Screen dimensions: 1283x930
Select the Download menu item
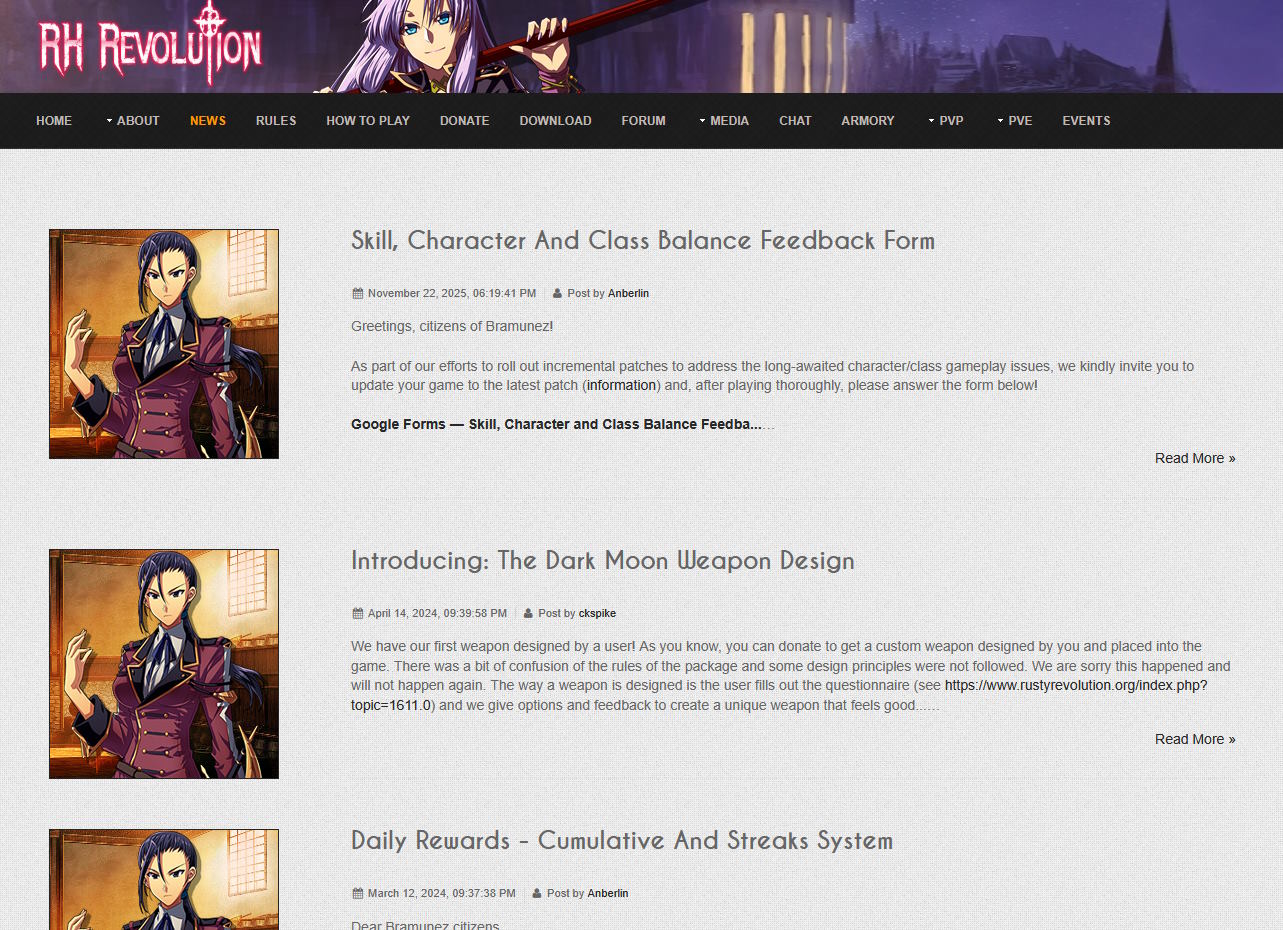point(555,121)
